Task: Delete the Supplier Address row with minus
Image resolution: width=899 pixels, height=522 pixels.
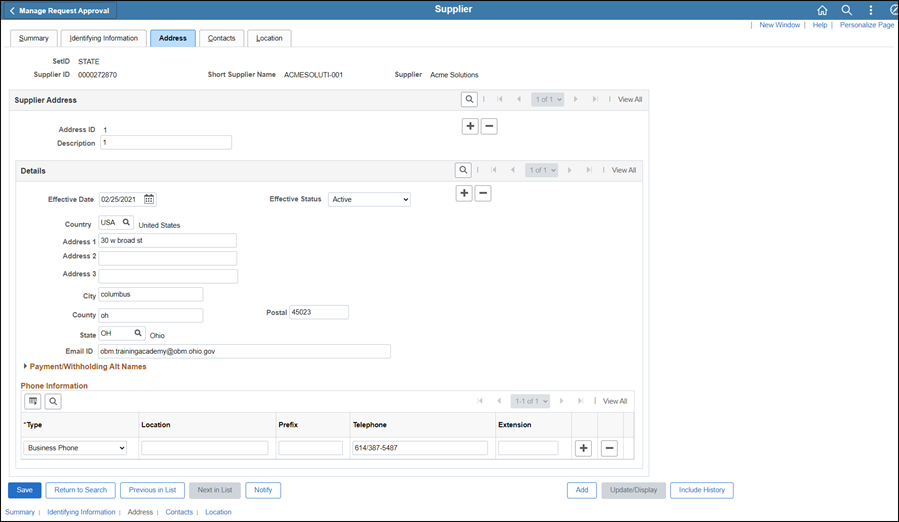Action: [489, 126]
